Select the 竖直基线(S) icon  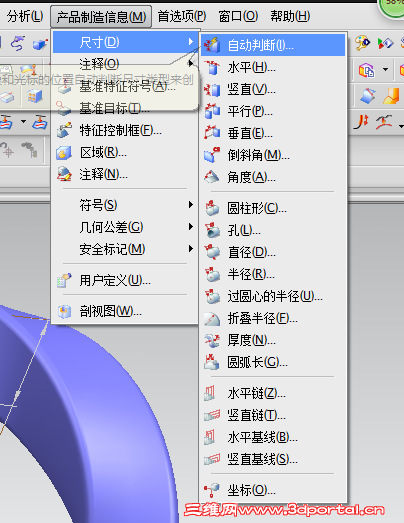pyautogui.click(x=212, y=460)
